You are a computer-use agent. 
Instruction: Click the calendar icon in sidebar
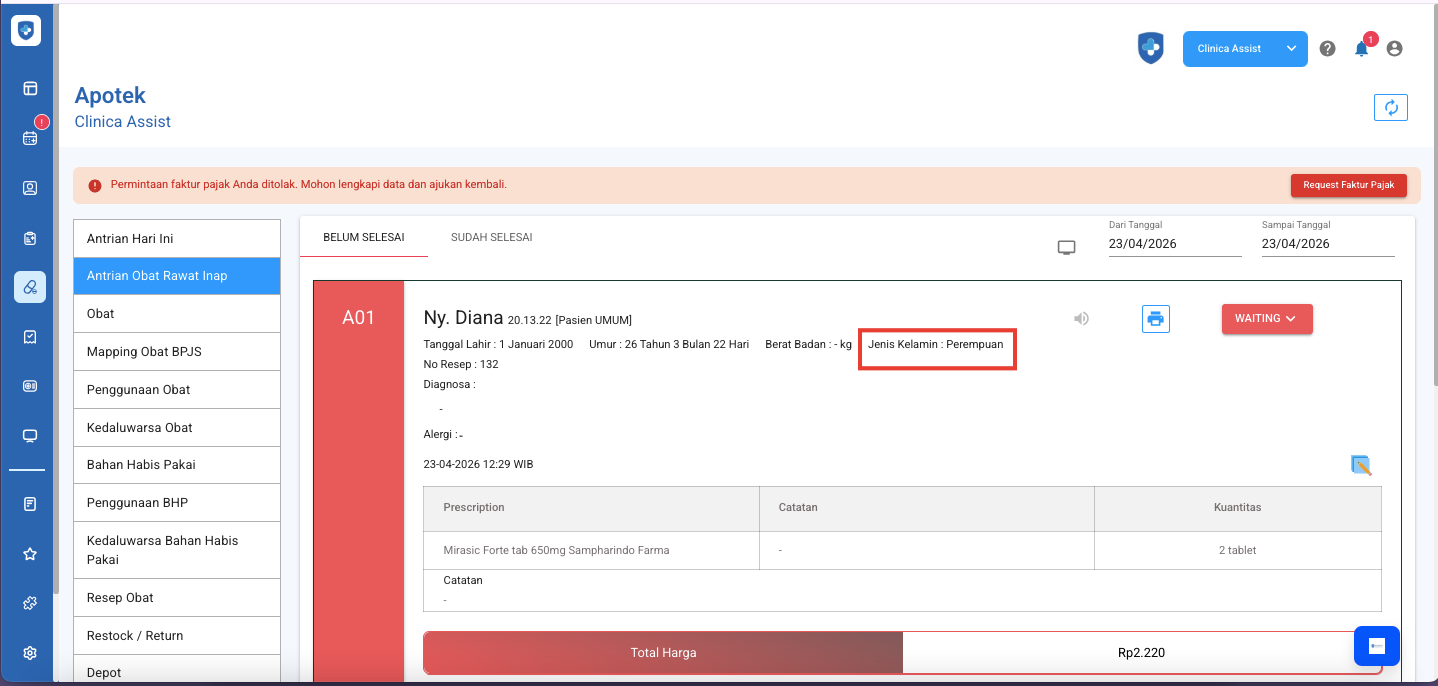30,138
